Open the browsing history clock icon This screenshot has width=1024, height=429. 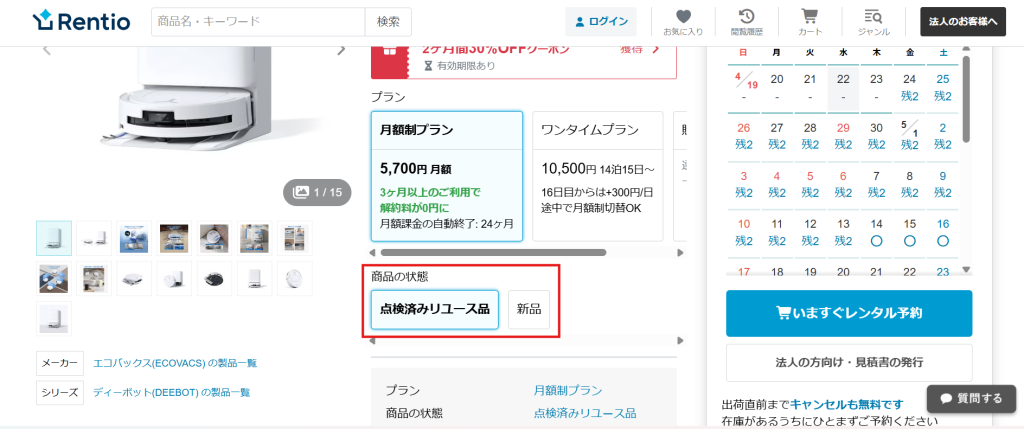click(746, 16)
